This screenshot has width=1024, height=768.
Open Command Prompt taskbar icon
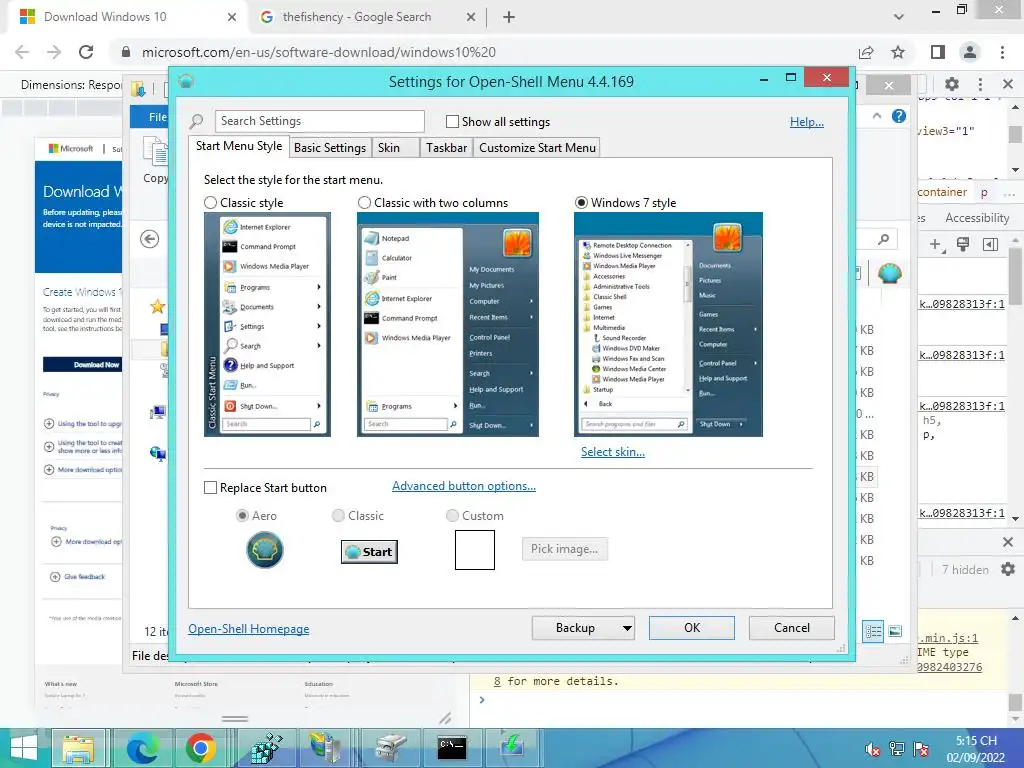(451, 748)
